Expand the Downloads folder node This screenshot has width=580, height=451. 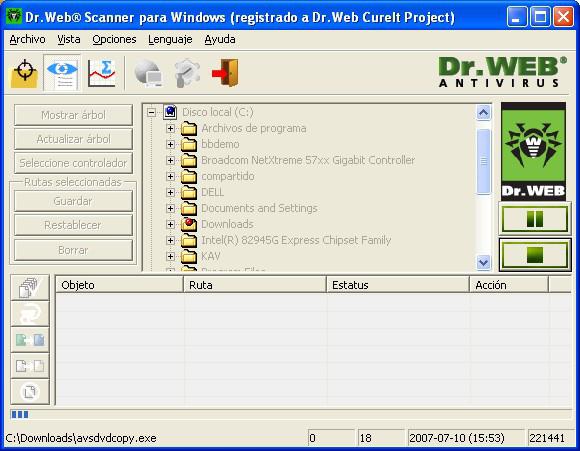[x=171, y=224]
